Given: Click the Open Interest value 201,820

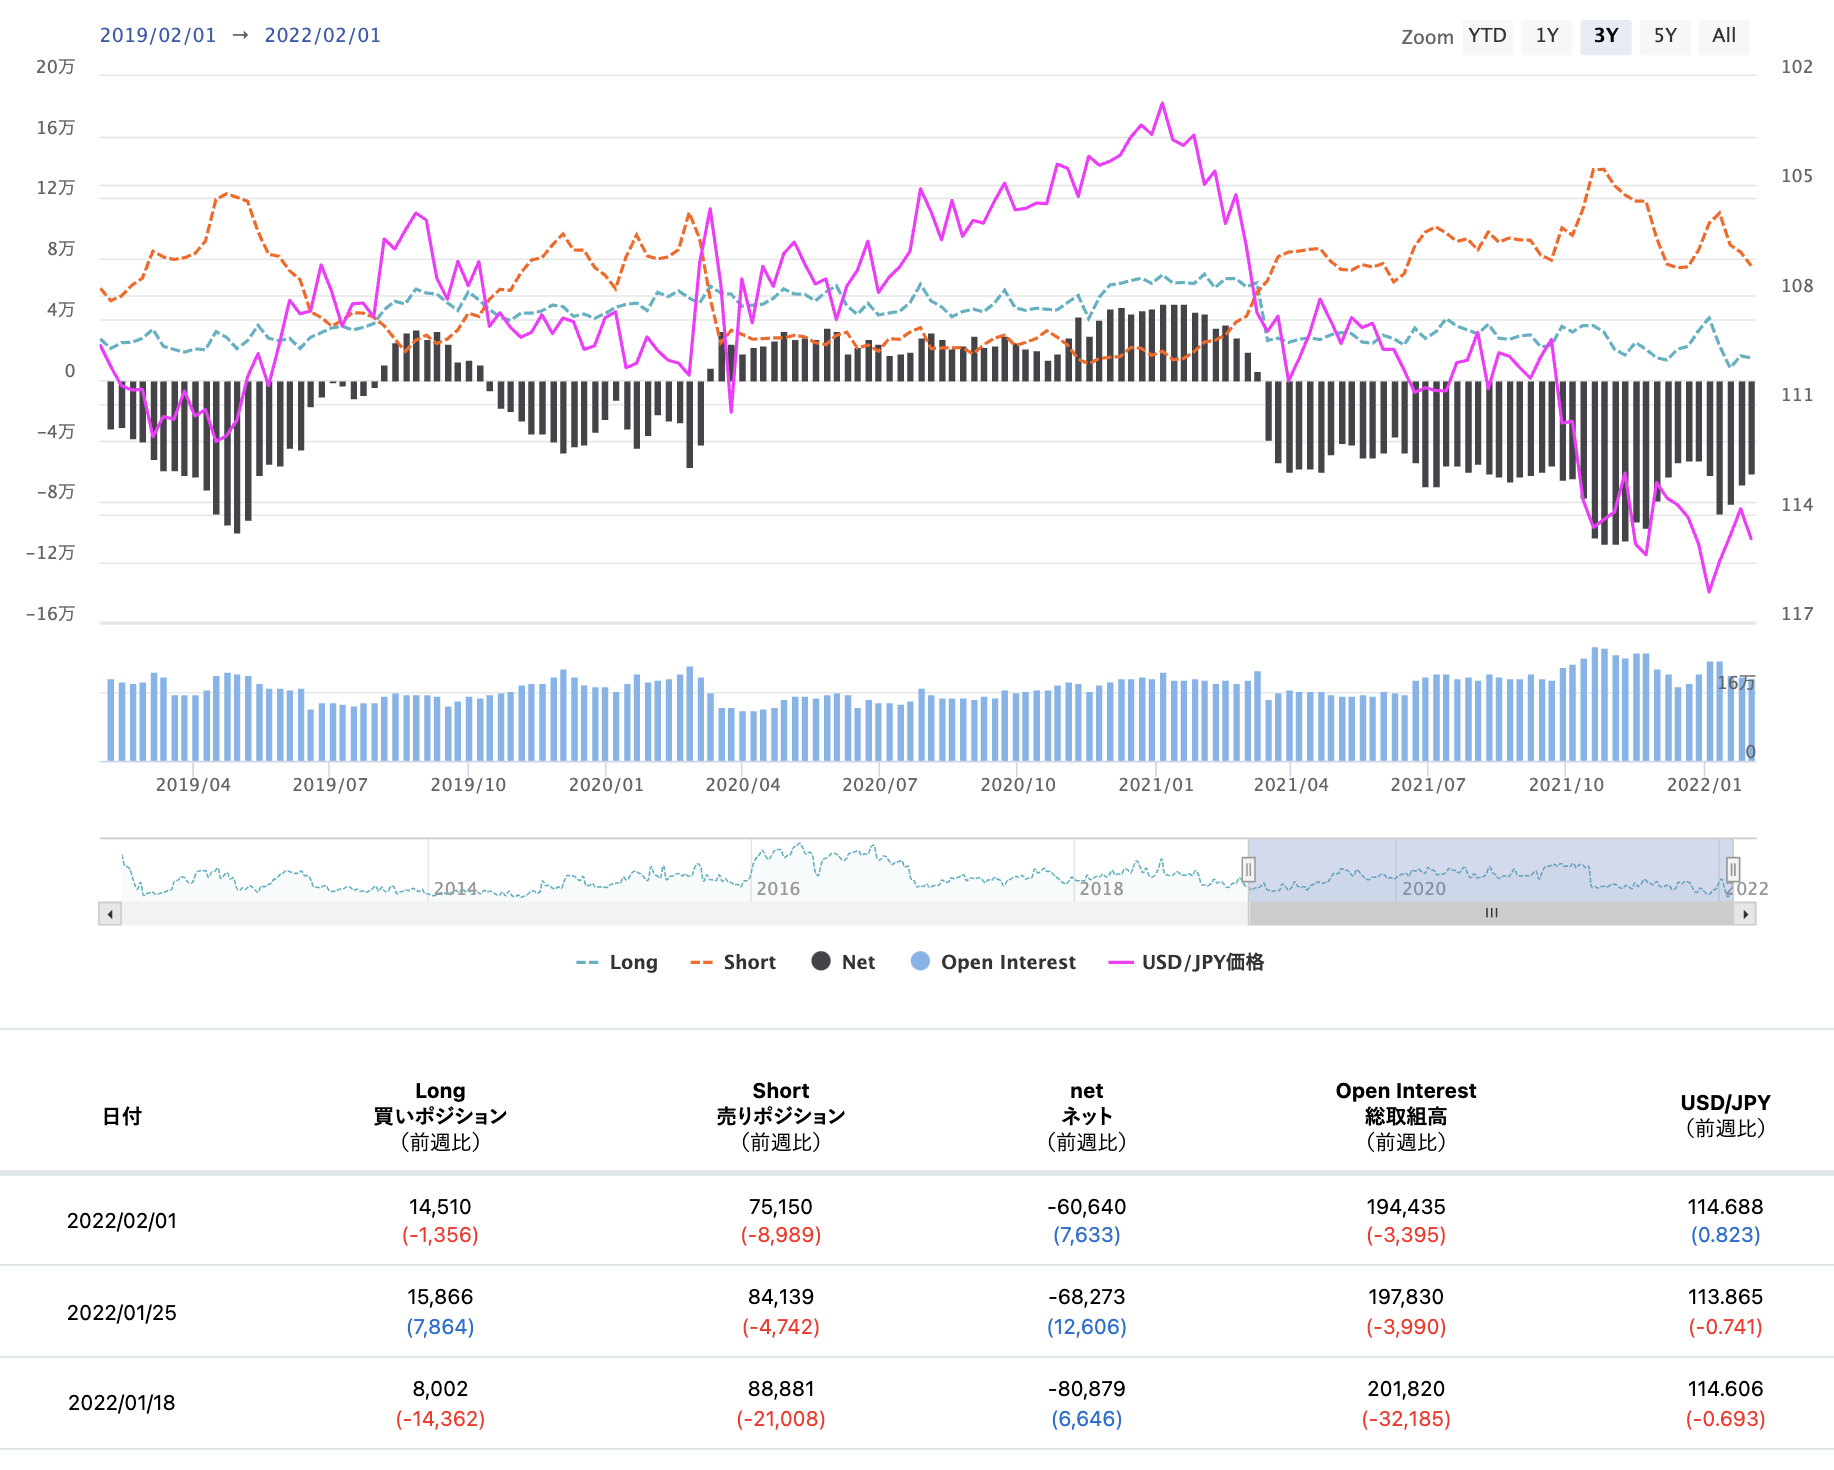Looking at the screenshot, I should pos(1406,1389).
